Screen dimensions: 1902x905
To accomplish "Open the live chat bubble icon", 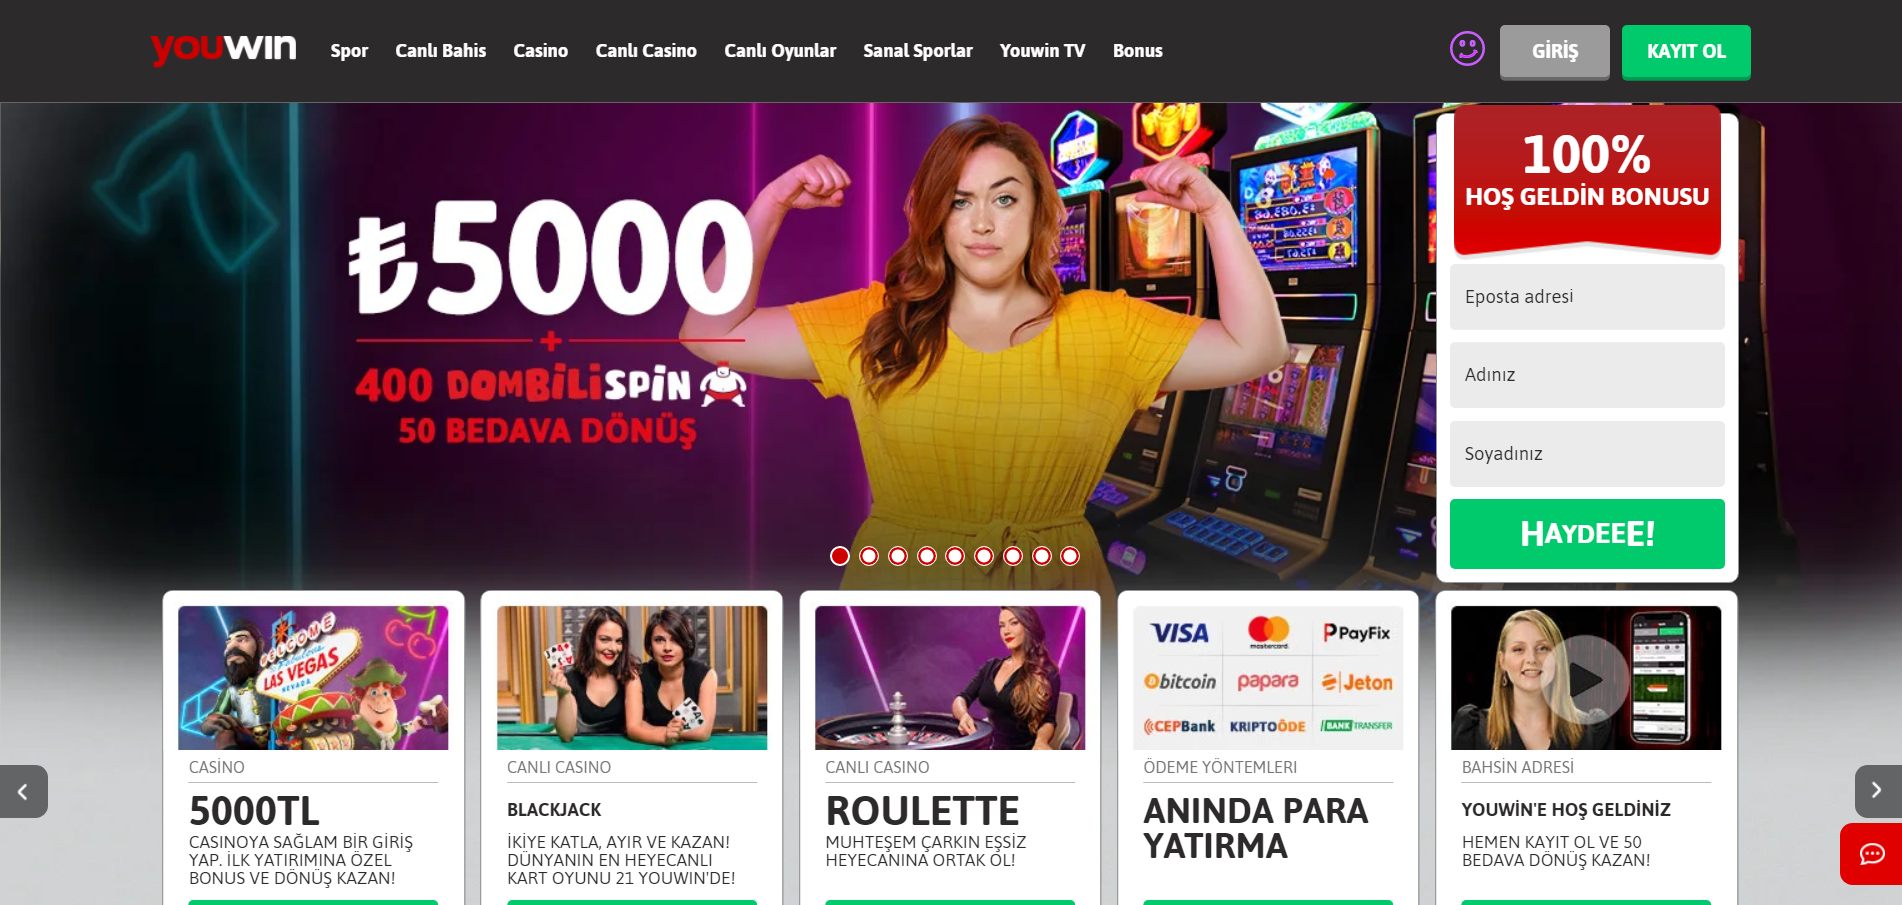I will [x=1871, y=854].
